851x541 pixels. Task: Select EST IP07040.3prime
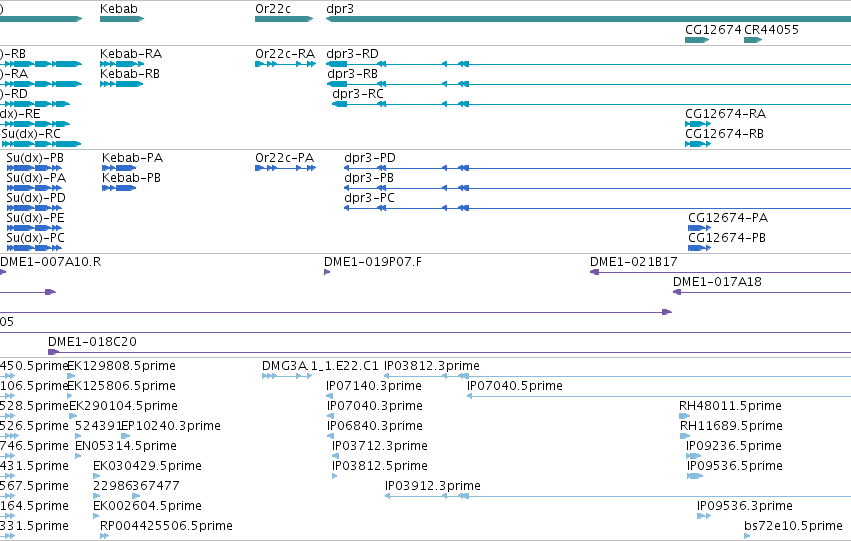click(x=331, y=416)
